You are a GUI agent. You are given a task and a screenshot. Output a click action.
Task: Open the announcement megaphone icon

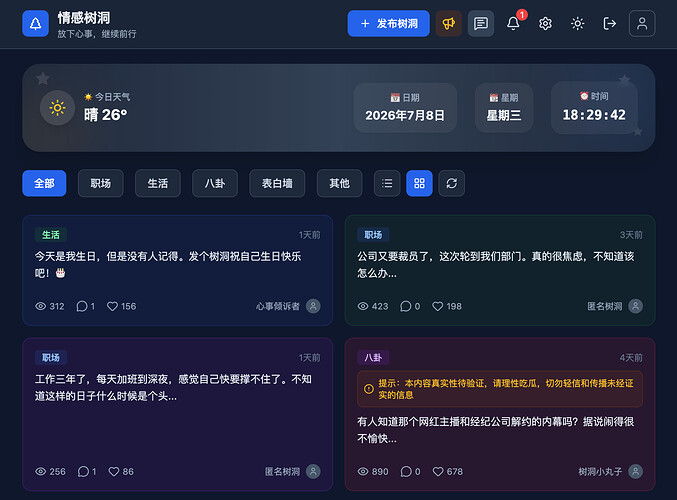(449, 23)
